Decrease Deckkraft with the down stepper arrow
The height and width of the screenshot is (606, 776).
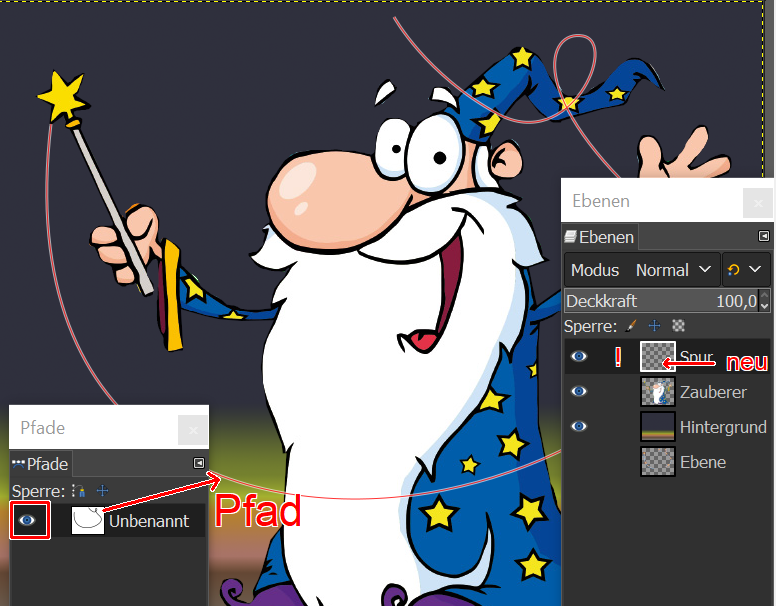tap(765, 306)
